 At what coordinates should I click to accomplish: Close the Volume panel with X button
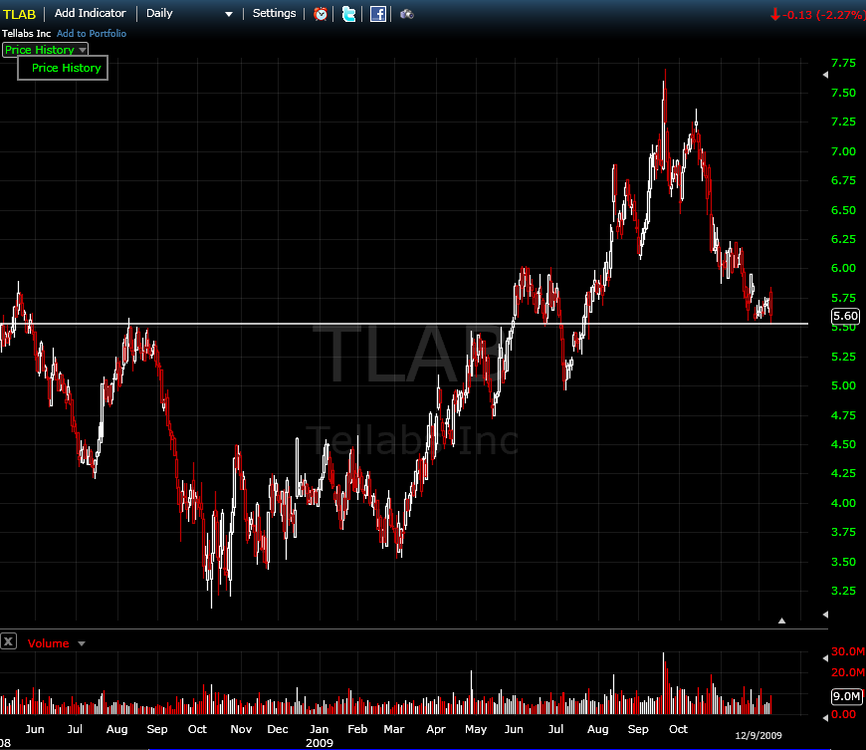click(x=8, y=642)
